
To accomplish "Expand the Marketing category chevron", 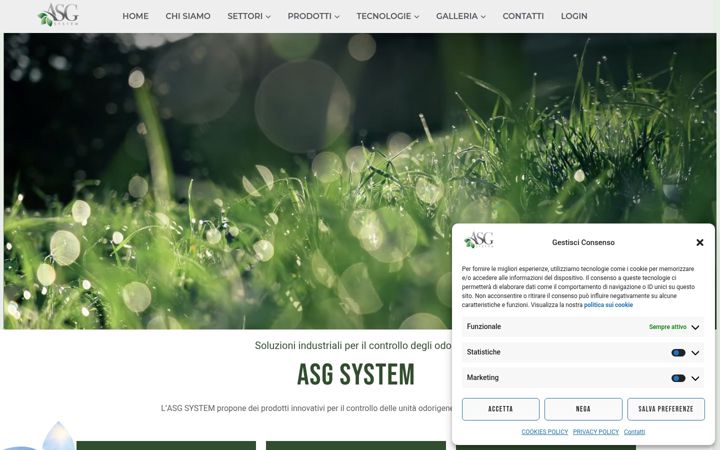I will click(x=695, y=379).
